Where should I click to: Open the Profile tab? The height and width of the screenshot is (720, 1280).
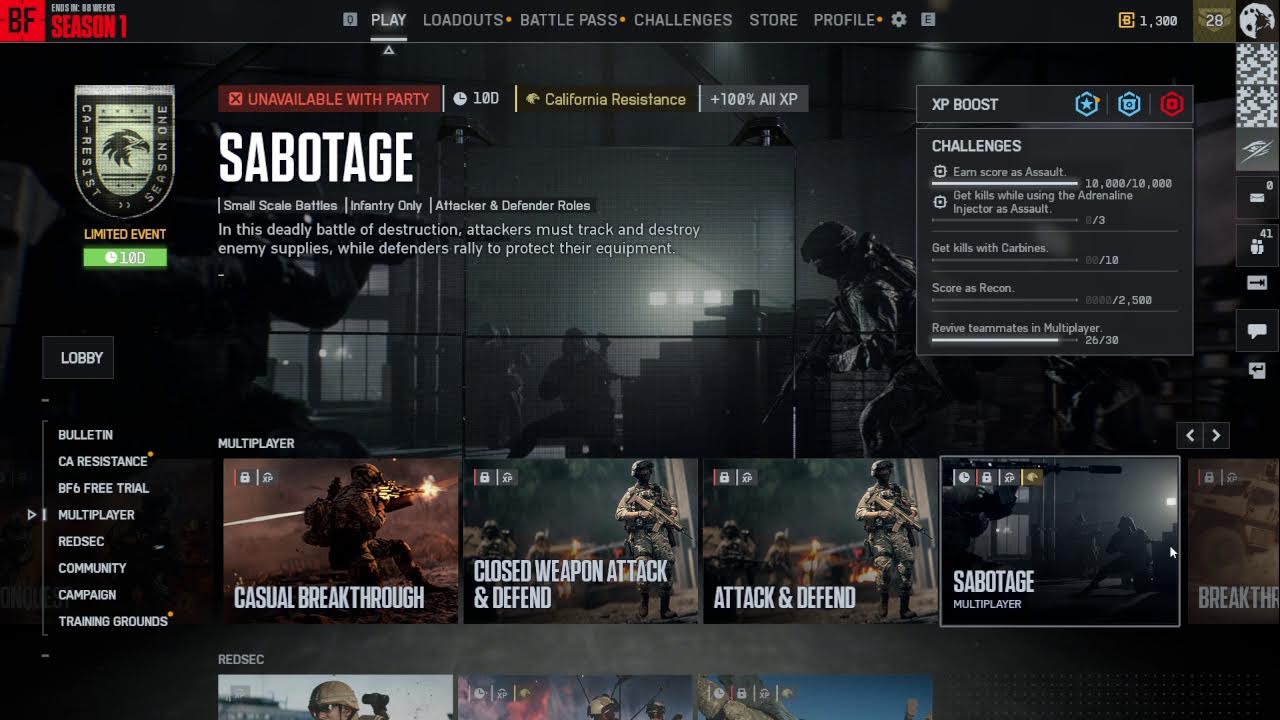click(845, 20)
